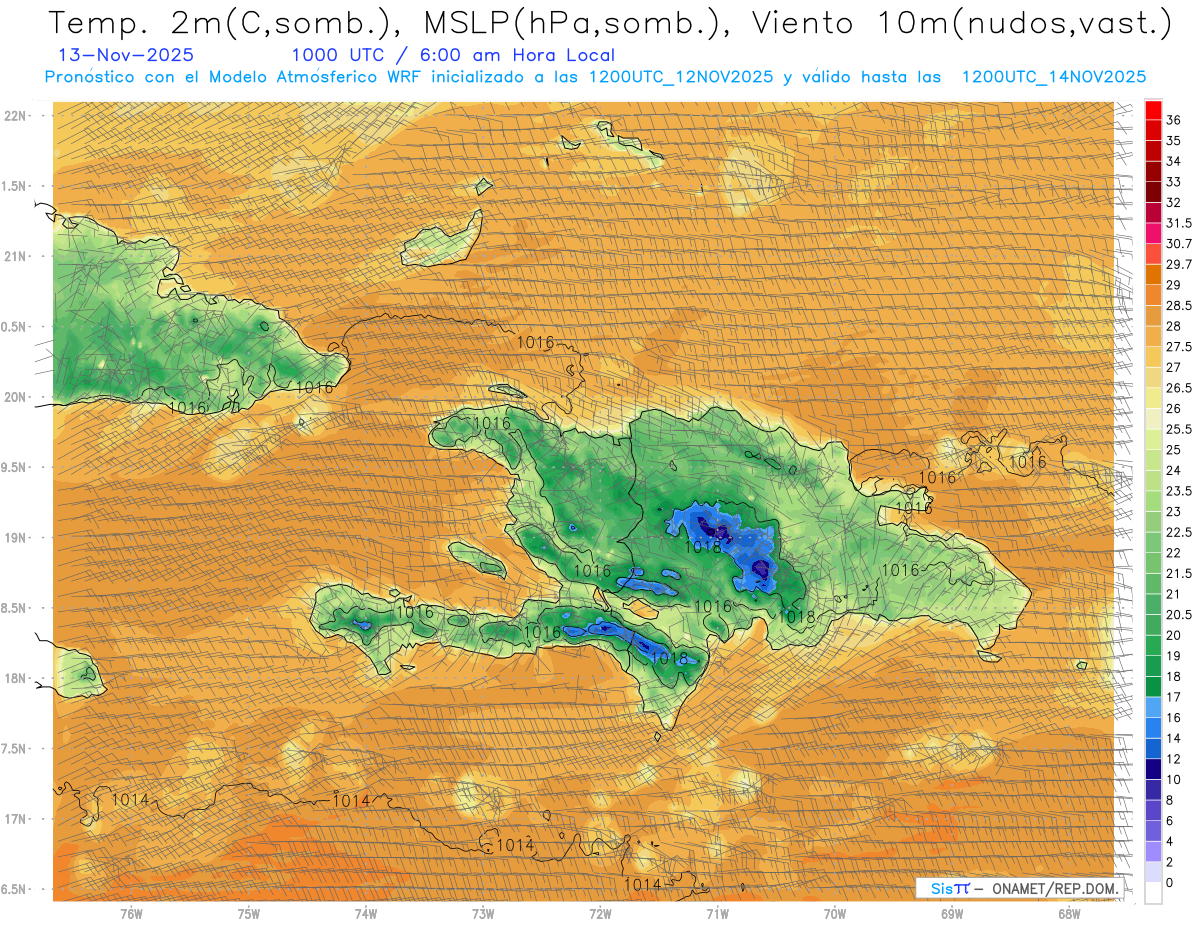This screenshot has width=1200, height=927.
Task: Click the 19N latitude axis label
Action: point(16,538)
